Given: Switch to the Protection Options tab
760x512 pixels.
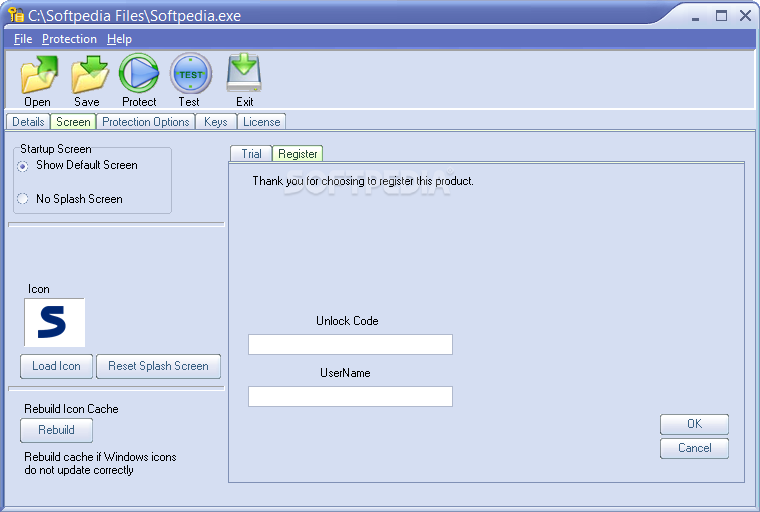Looking at the screenshot, I should pyautogui.click(x=145, y=122).
